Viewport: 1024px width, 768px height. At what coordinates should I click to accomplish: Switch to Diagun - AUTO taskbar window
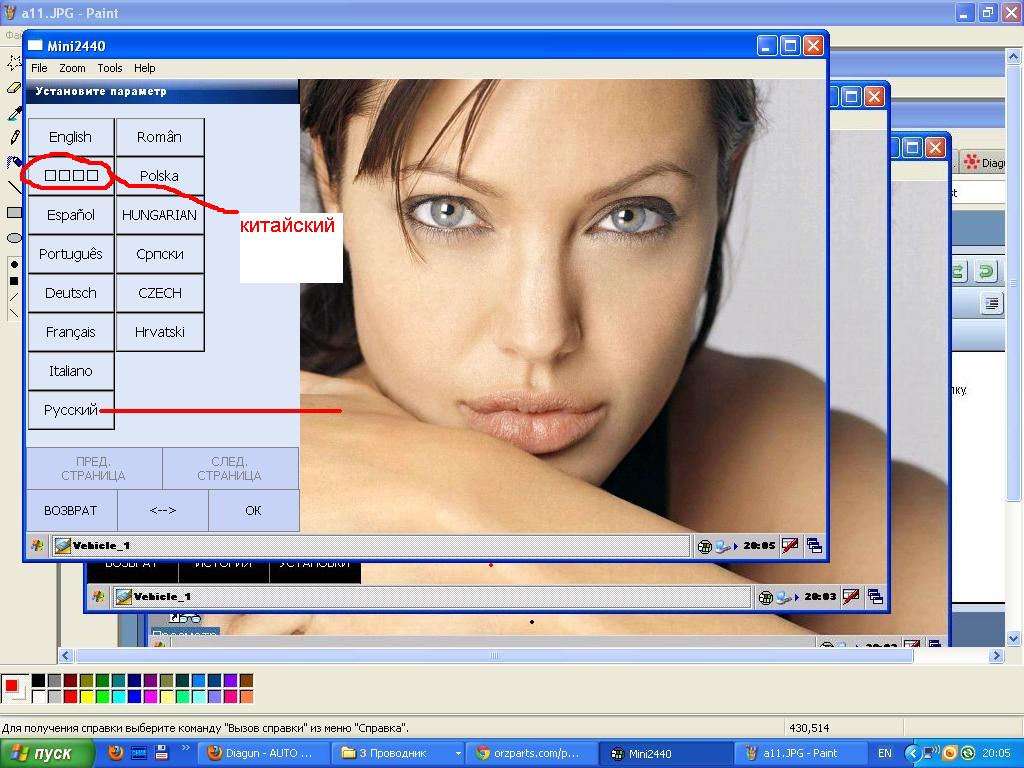(x=263, y=754)
